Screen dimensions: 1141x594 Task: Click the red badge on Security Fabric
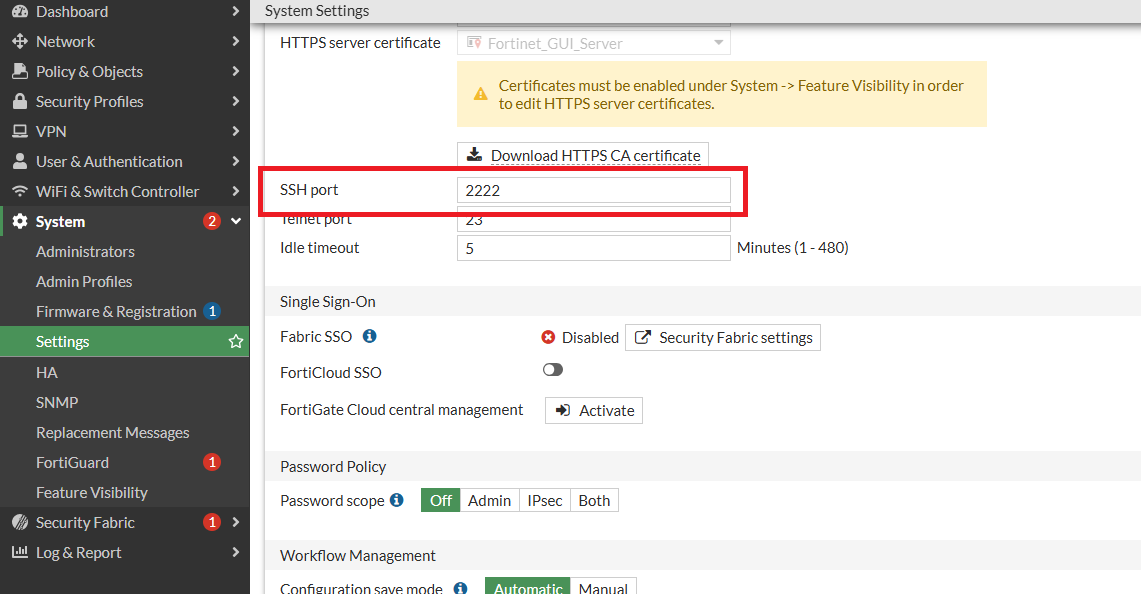tap(212, 522)
